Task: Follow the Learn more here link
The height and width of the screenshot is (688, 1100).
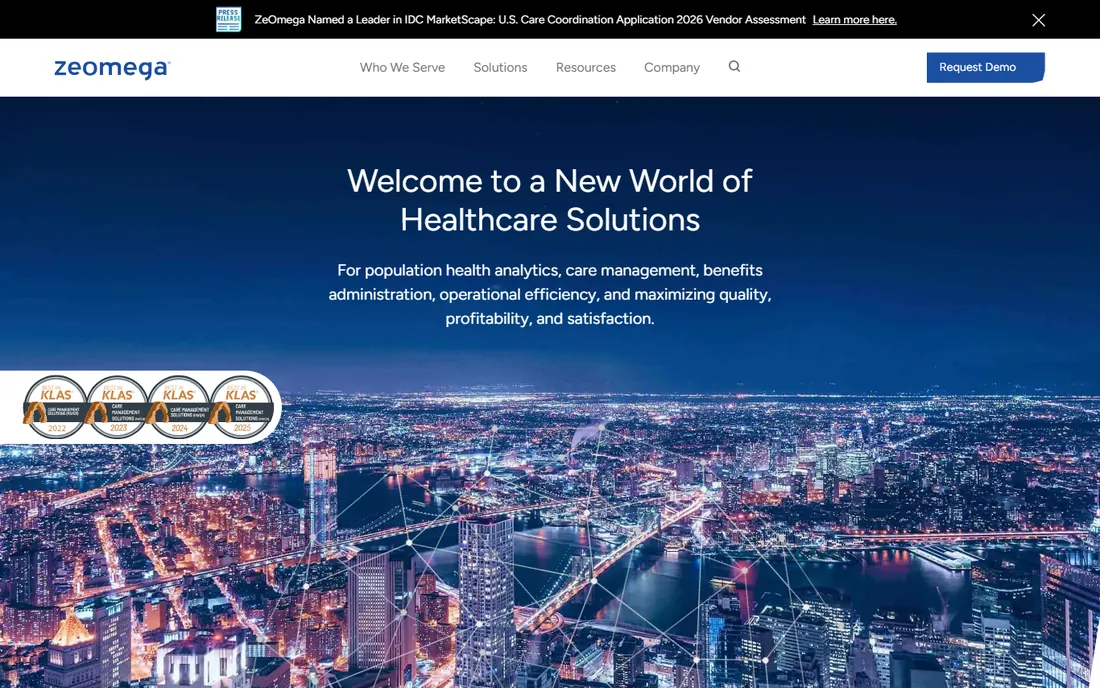Action: [x=854, y=20]
